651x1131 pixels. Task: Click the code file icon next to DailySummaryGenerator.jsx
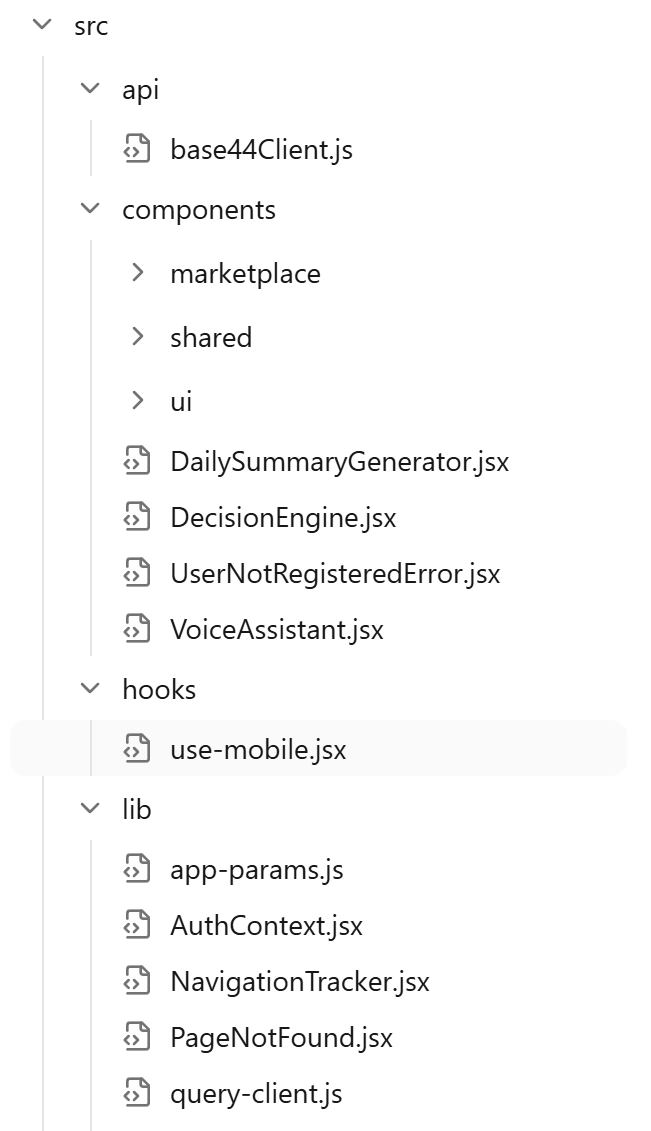click(x=137, y=460)
